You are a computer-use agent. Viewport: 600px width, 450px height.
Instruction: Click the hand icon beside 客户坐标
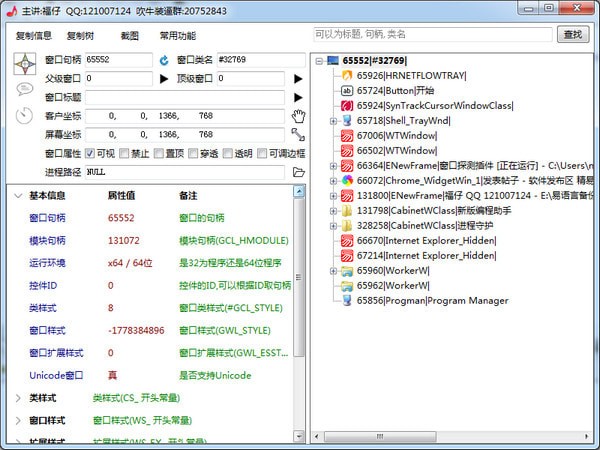tap(298, 116)
